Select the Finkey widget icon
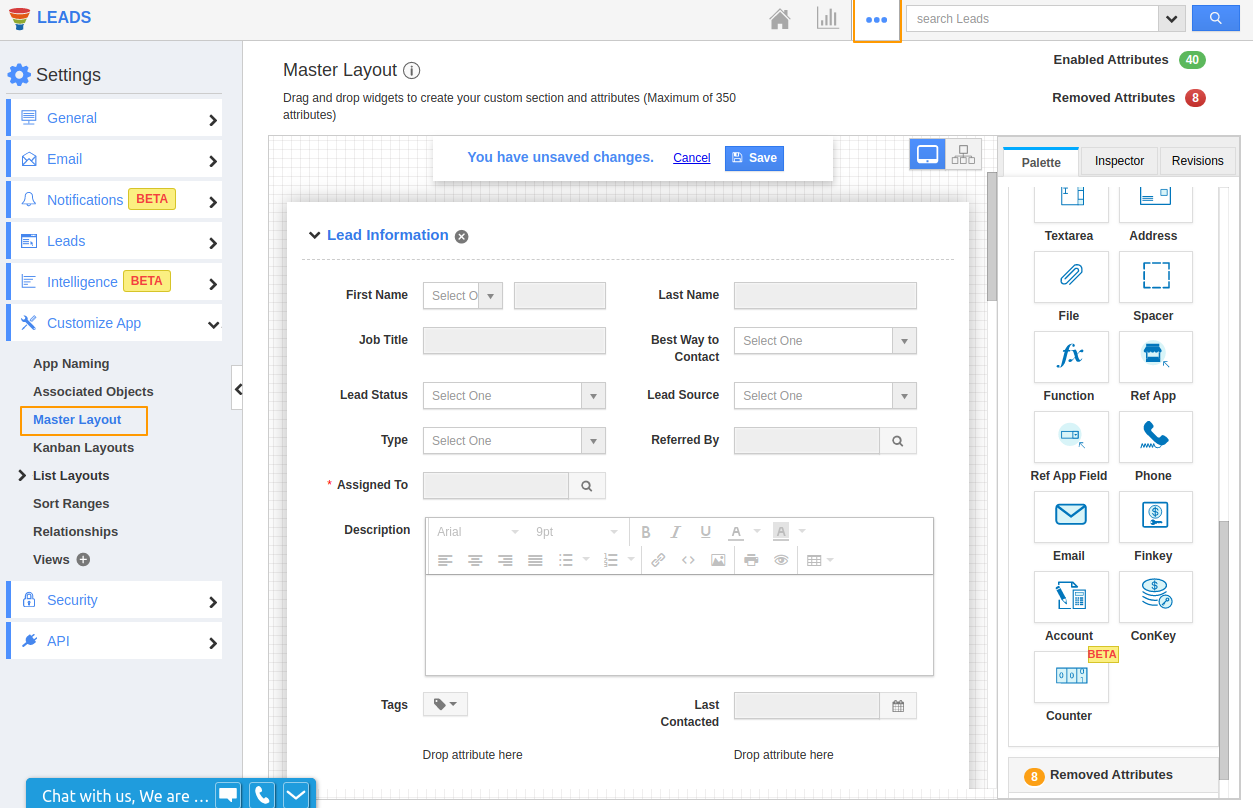The width and height of the screenshot is (1253, 808). point(1155,516)
